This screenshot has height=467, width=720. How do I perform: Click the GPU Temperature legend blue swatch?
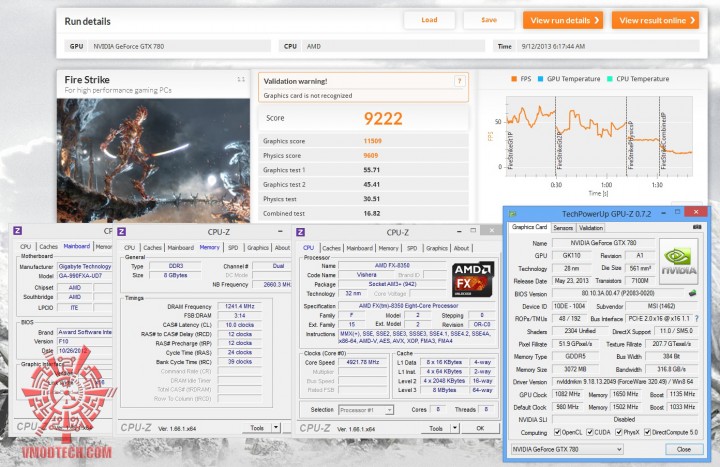point(540,79)
